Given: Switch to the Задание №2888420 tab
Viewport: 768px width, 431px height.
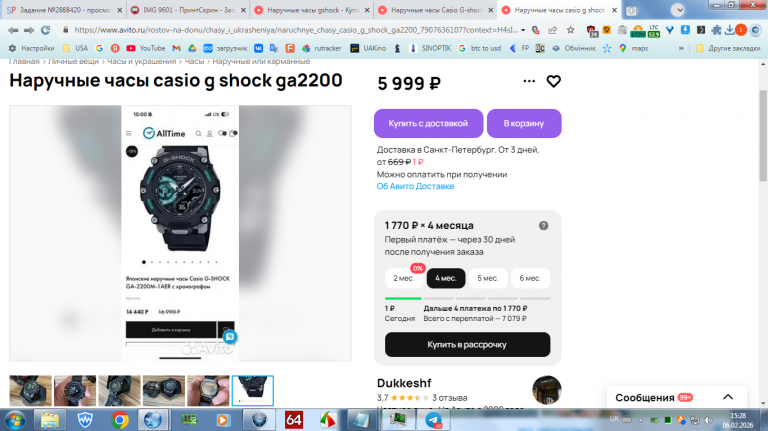Looking at the screenshot, I should pos(64,10).
